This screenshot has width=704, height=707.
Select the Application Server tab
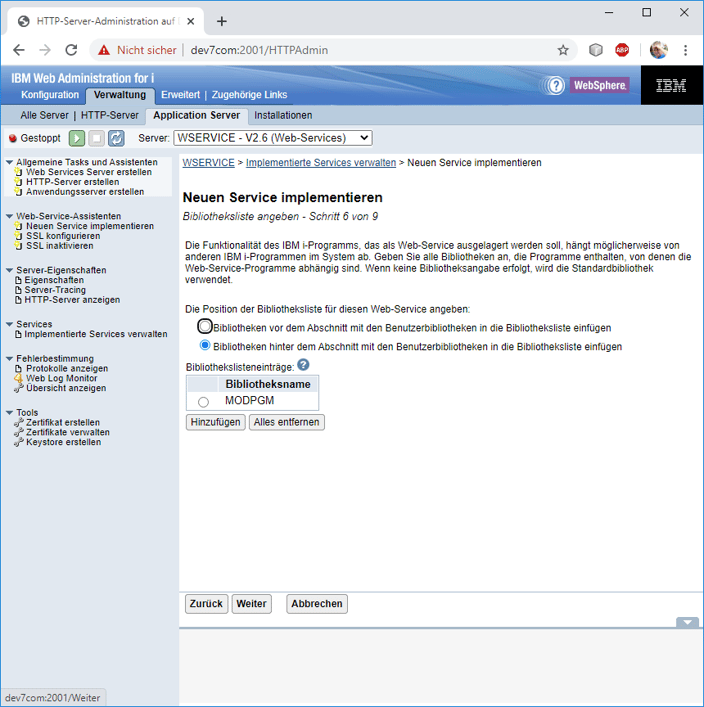click(197, 115)
